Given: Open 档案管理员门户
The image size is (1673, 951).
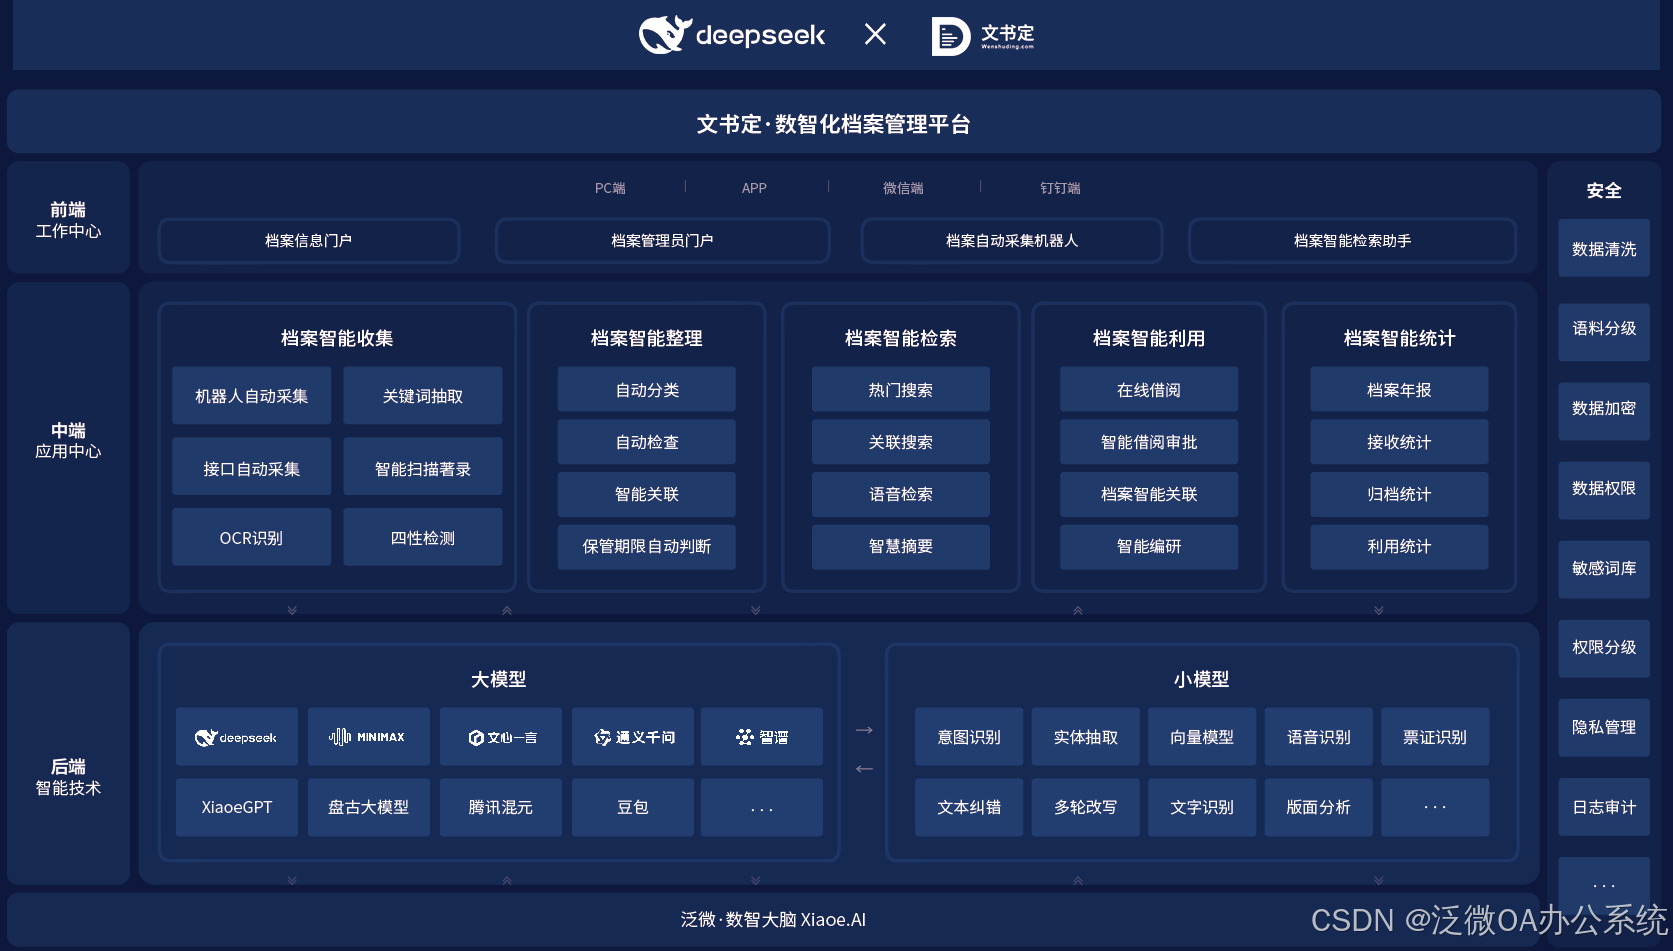Looking at the screenshot, I should pyautogui.click(x=662, y=241).
